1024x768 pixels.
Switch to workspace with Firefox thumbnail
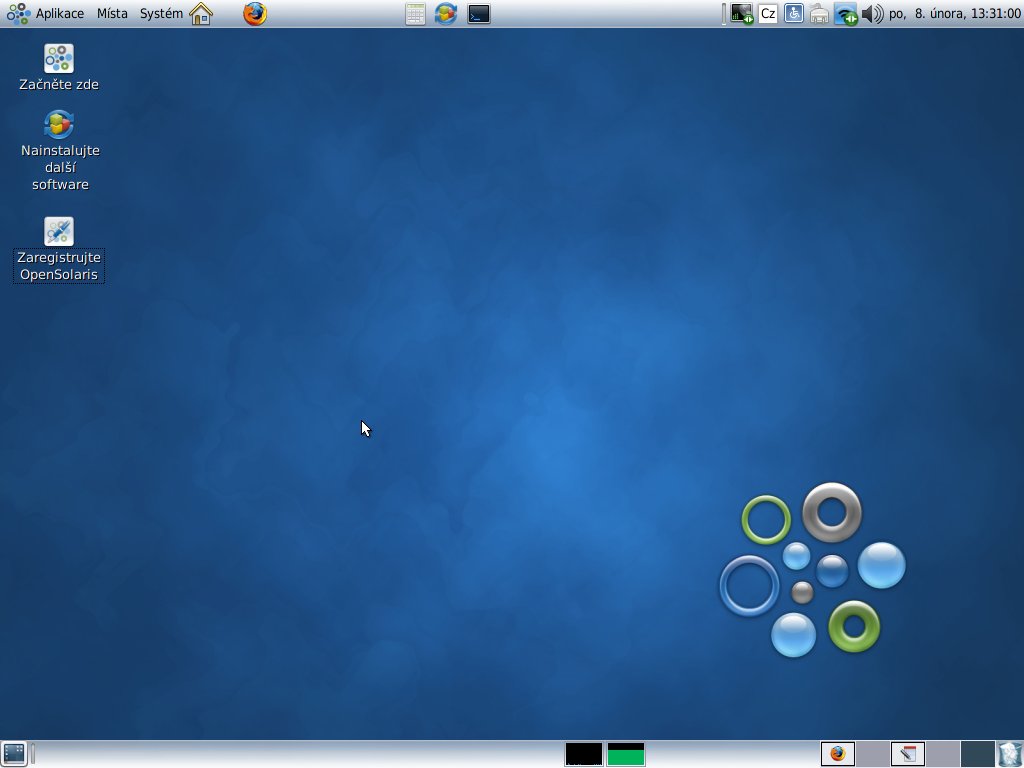tap(838, 753)
